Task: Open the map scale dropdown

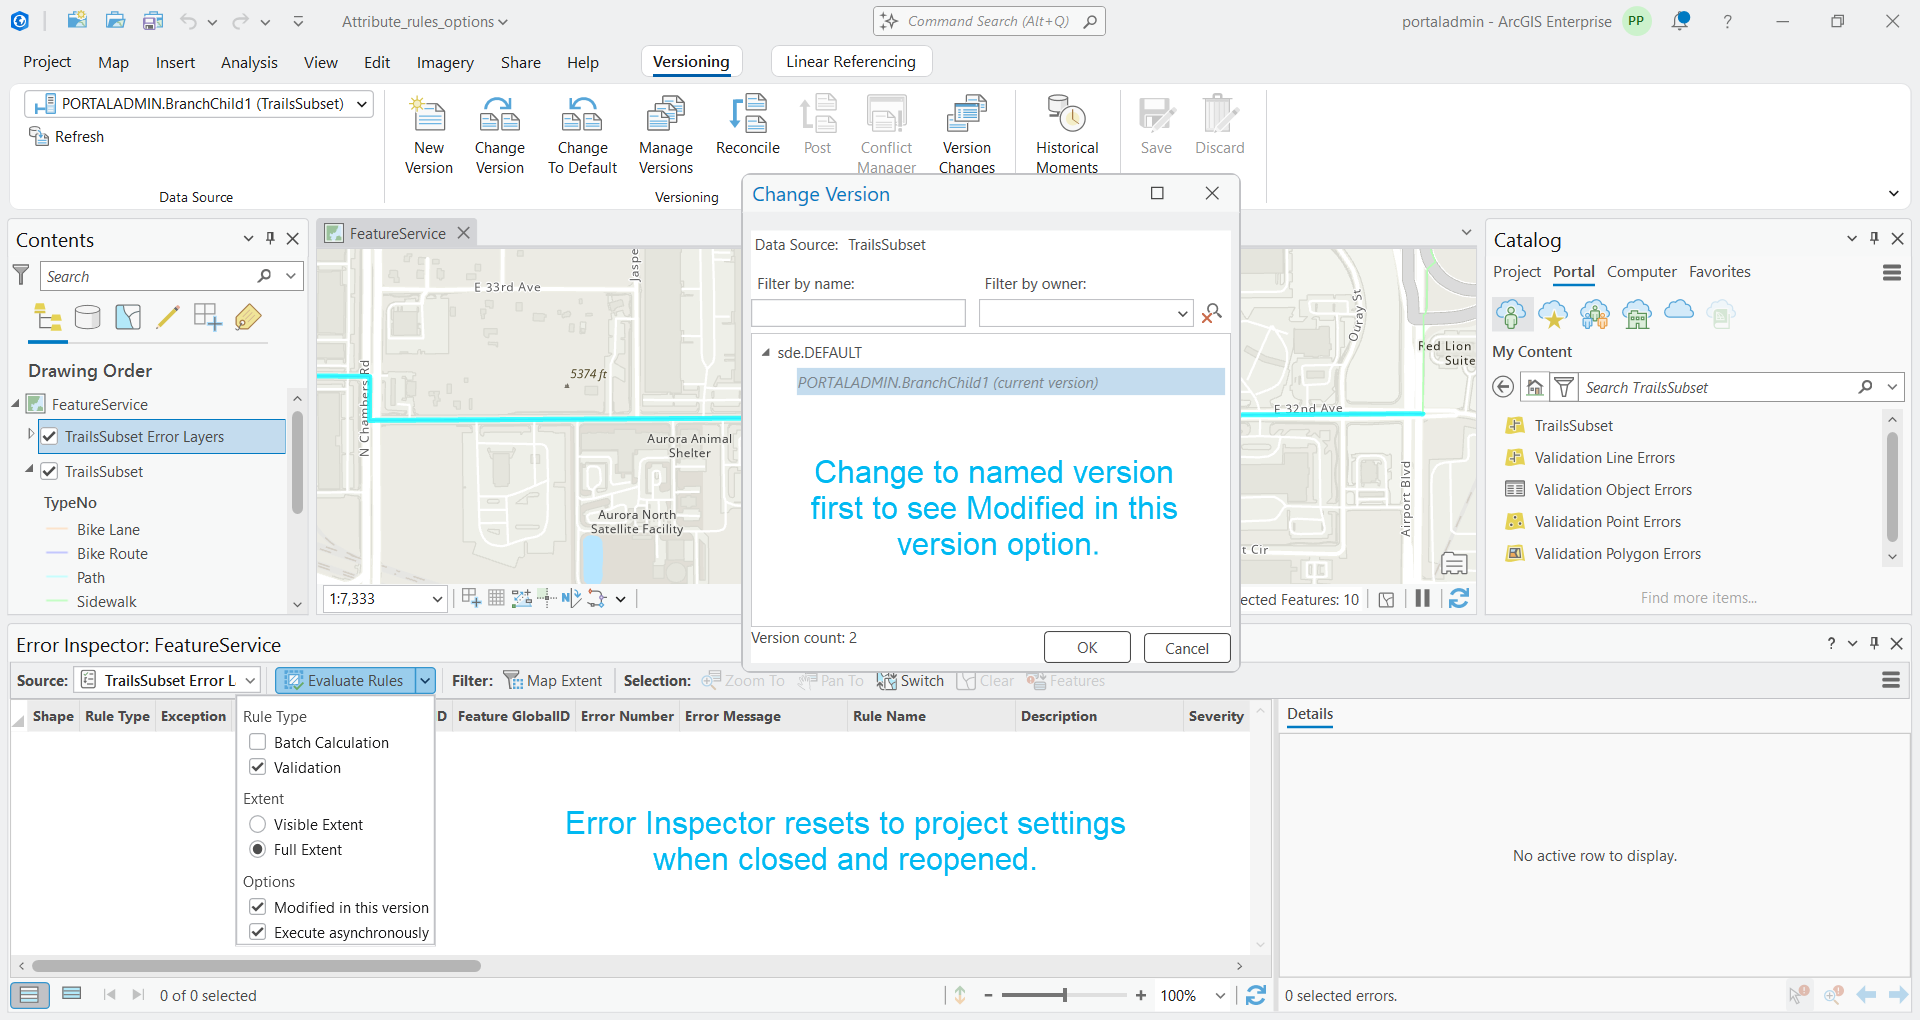Action: 436,598
